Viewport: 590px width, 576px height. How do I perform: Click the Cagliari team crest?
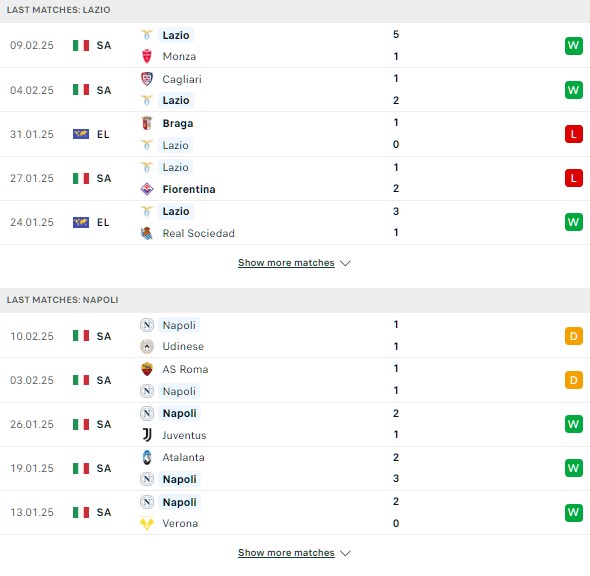[147, 79]
